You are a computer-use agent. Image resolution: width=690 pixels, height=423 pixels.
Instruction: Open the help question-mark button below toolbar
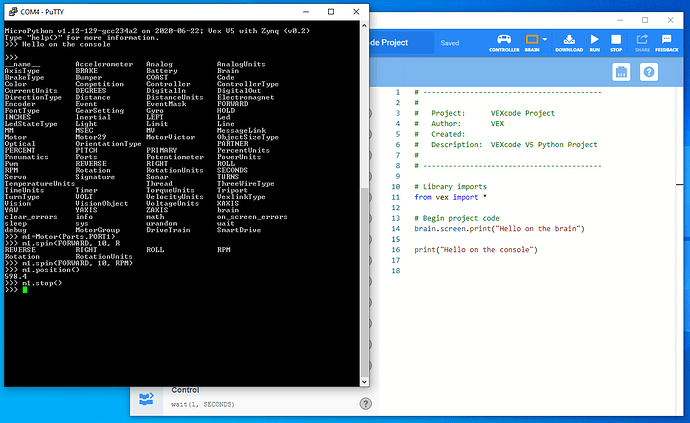coord(649,72)
